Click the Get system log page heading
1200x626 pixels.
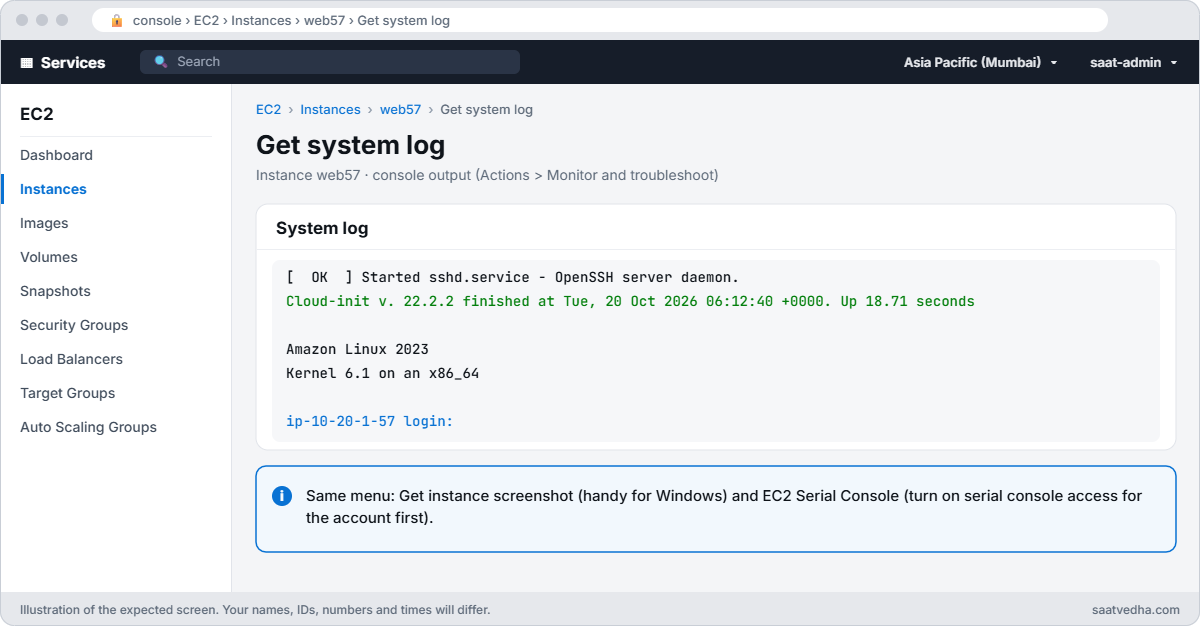click(350, 145)
